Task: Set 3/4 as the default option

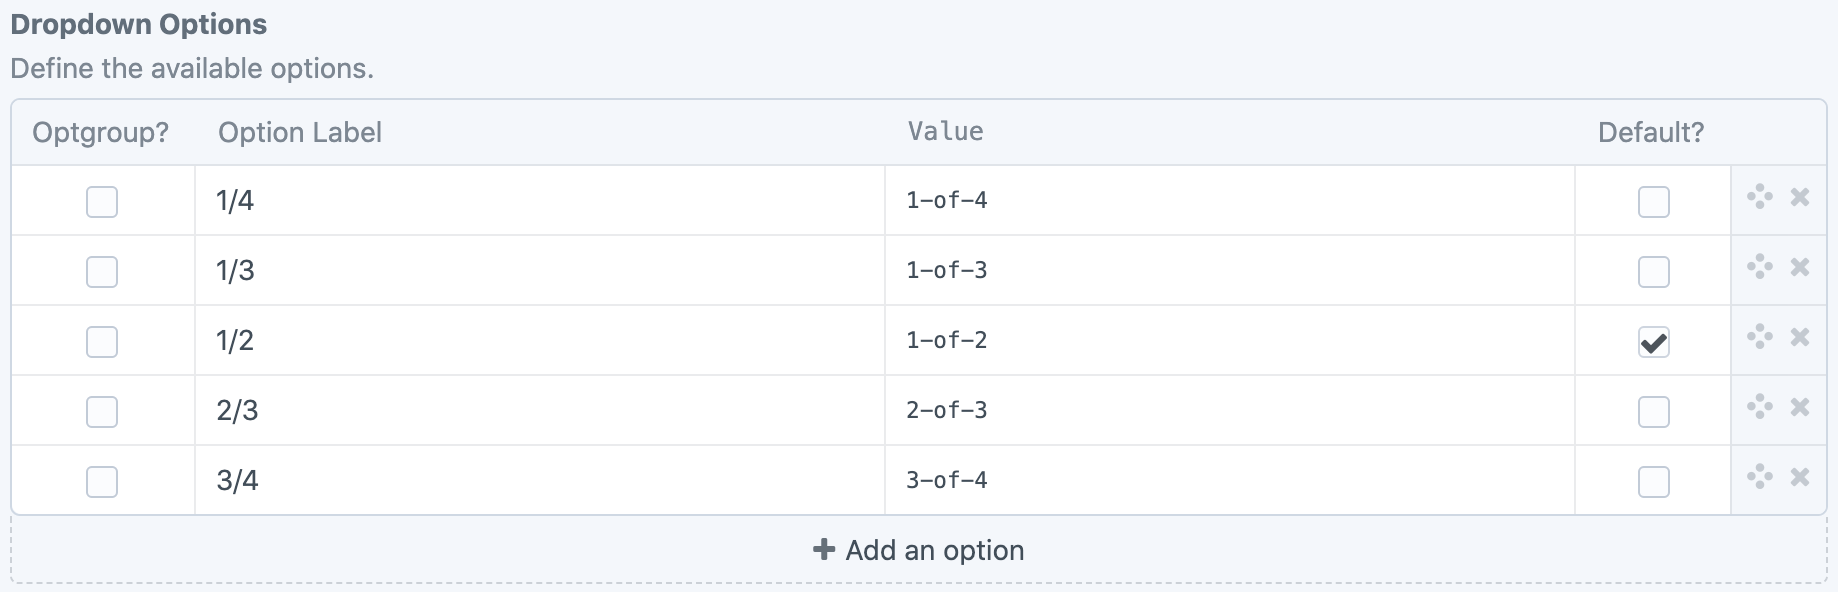Action: pyautogui.click(x=1653, y=482)
